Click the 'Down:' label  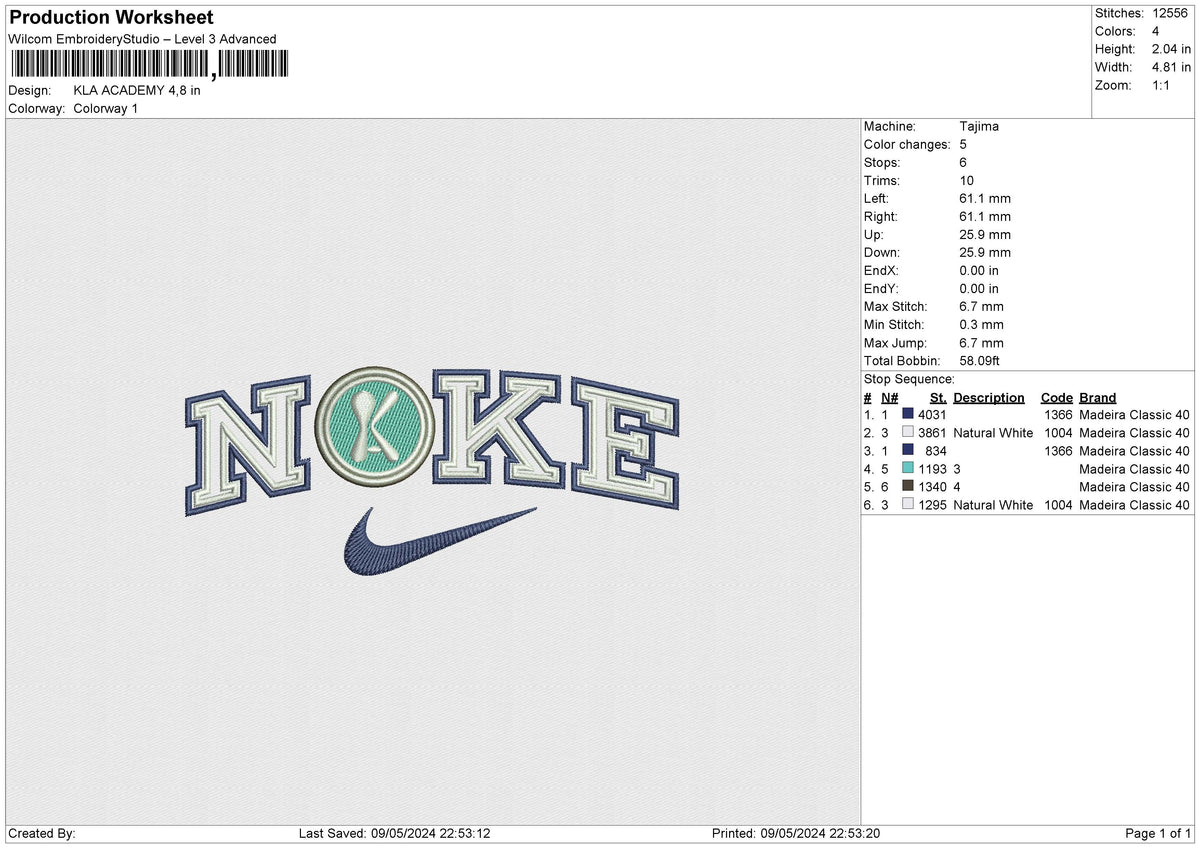(x=882, y=252)
